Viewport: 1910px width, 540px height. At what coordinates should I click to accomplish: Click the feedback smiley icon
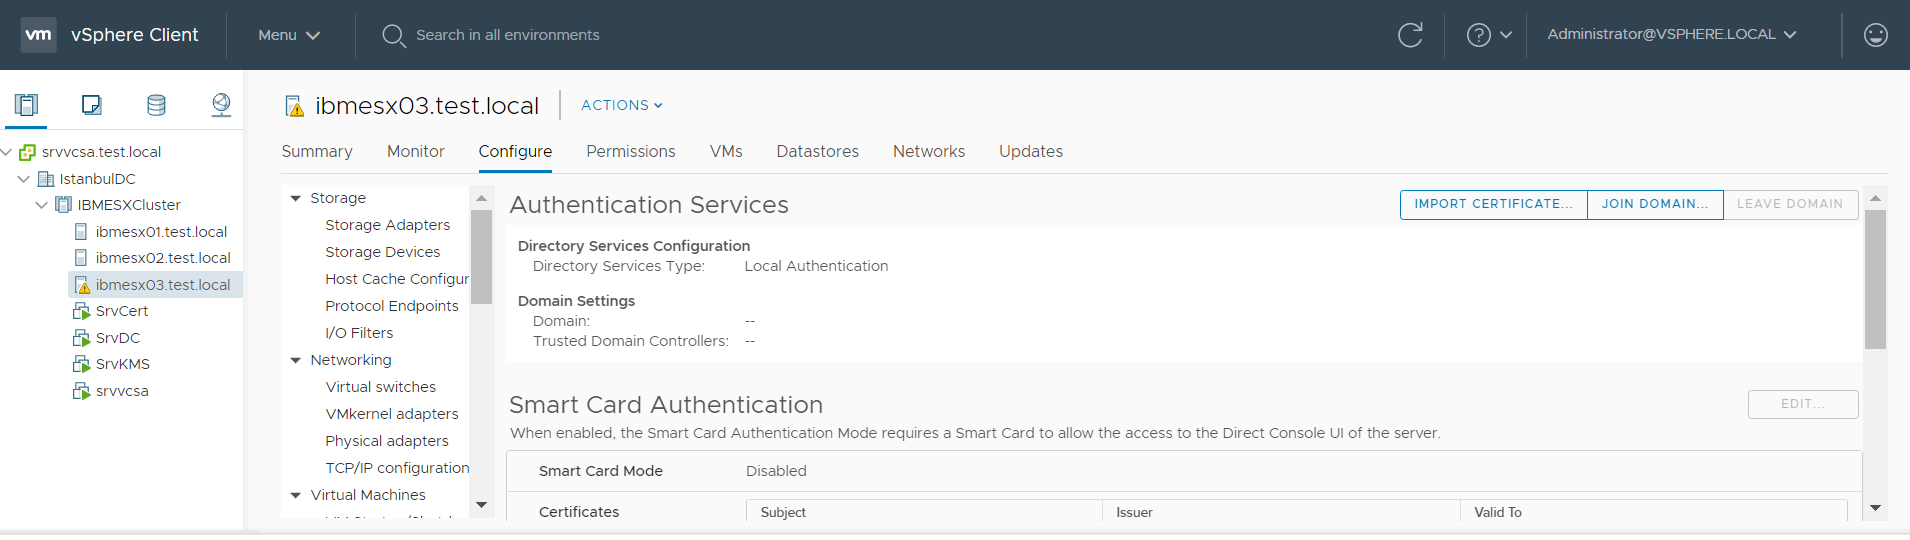pyautogui.click(x=1875, y=35)
